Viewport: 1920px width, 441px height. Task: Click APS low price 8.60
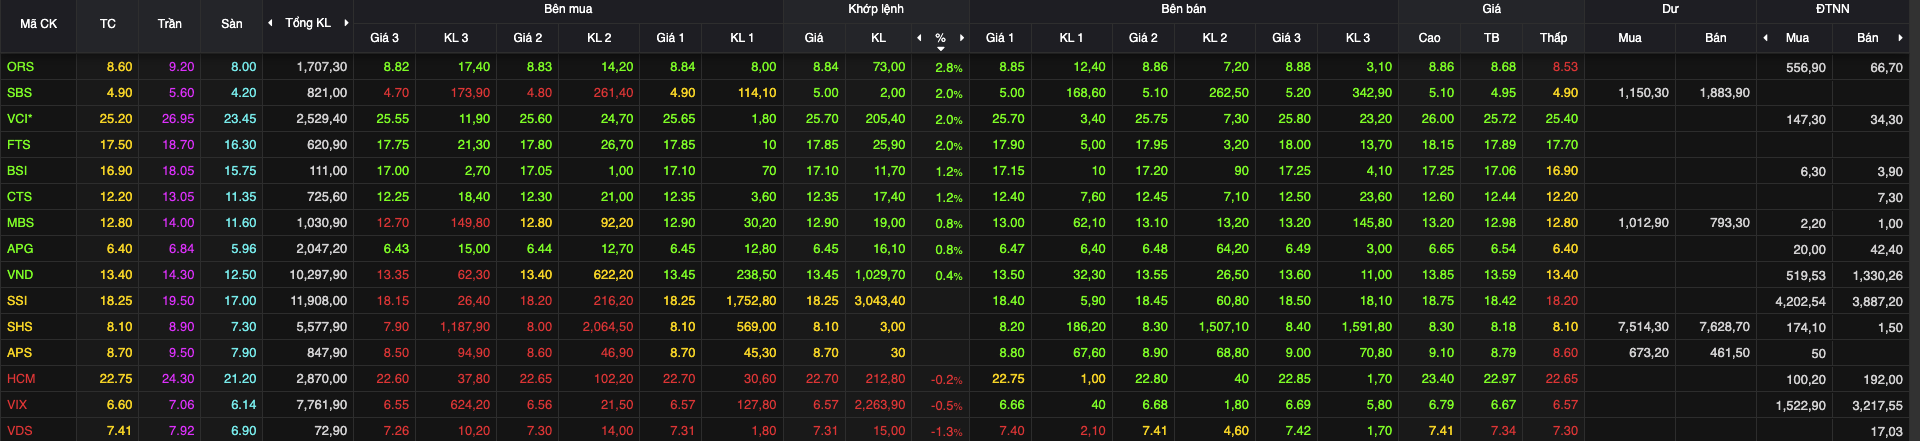pos(1565,353)
